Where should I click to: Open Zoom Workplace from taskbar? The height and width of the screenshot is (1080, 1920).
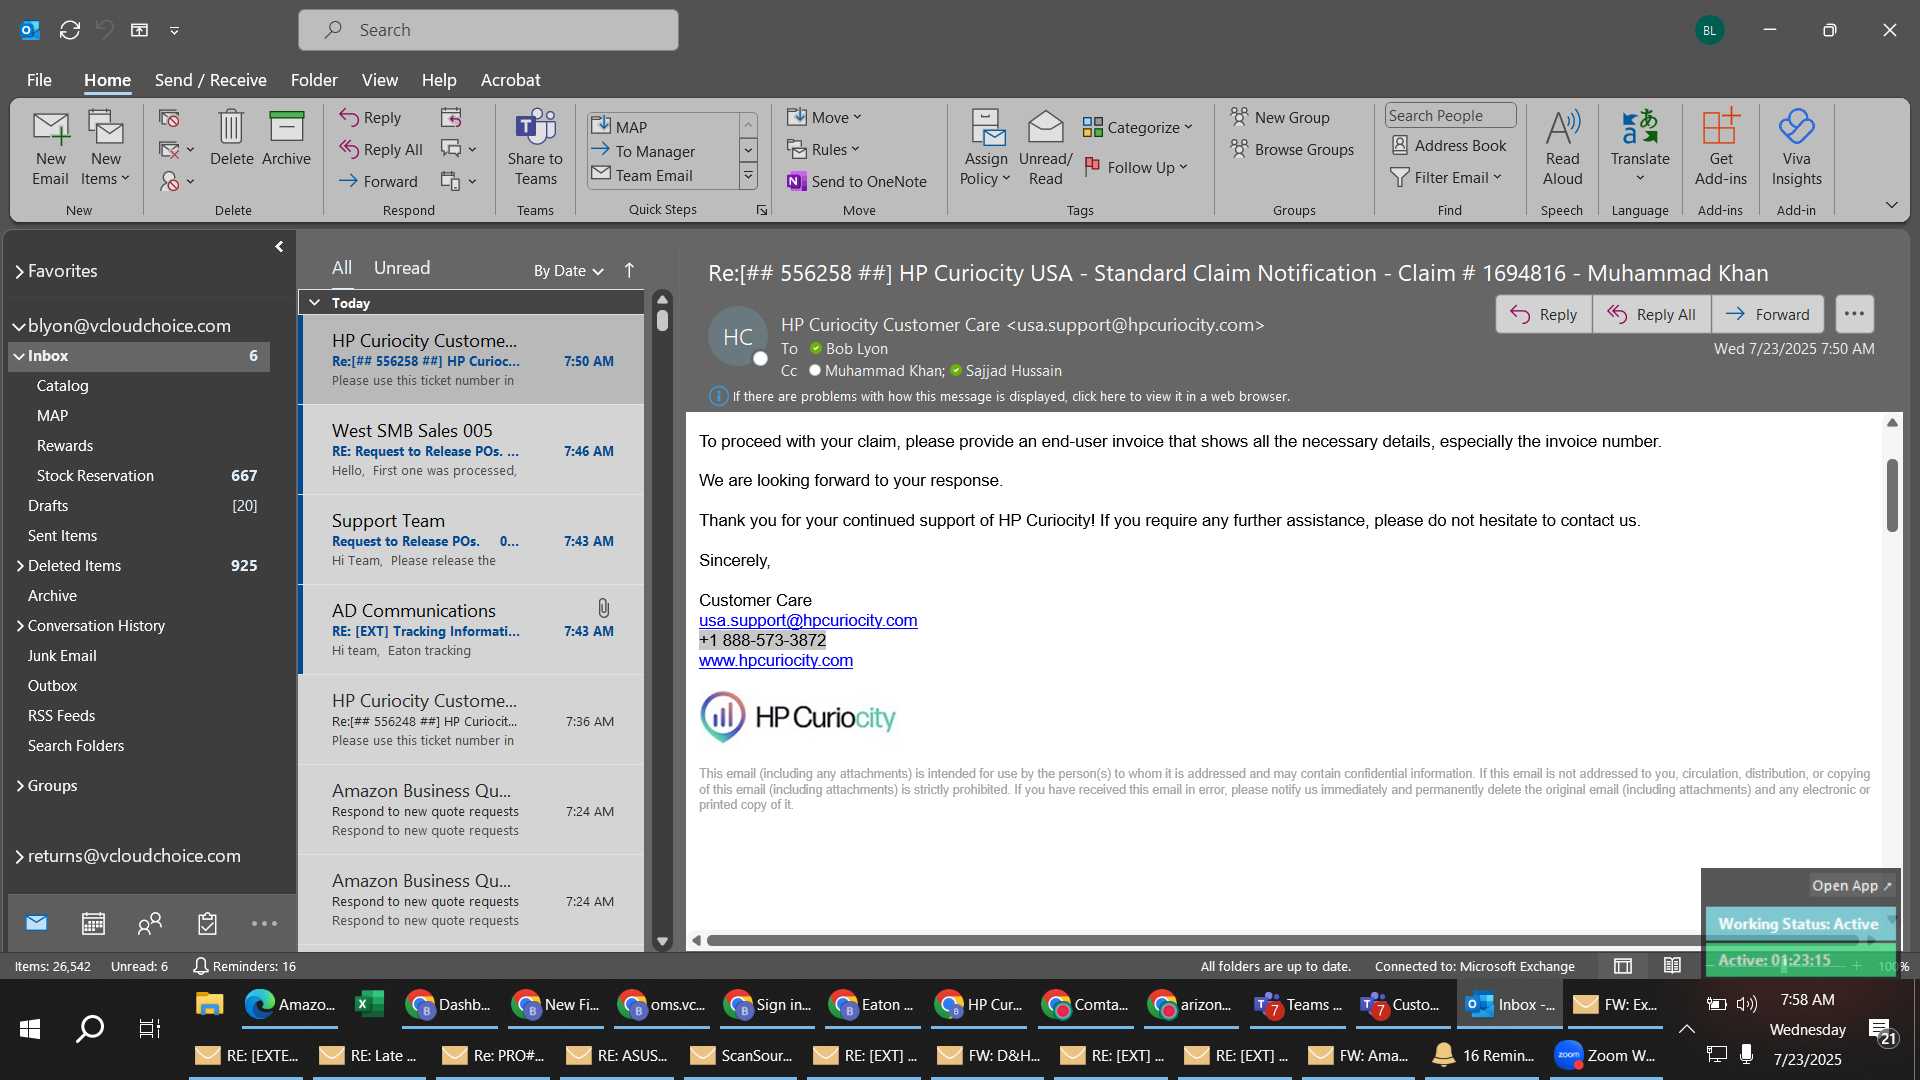pyautogui.click(x=1607, y=1055)
